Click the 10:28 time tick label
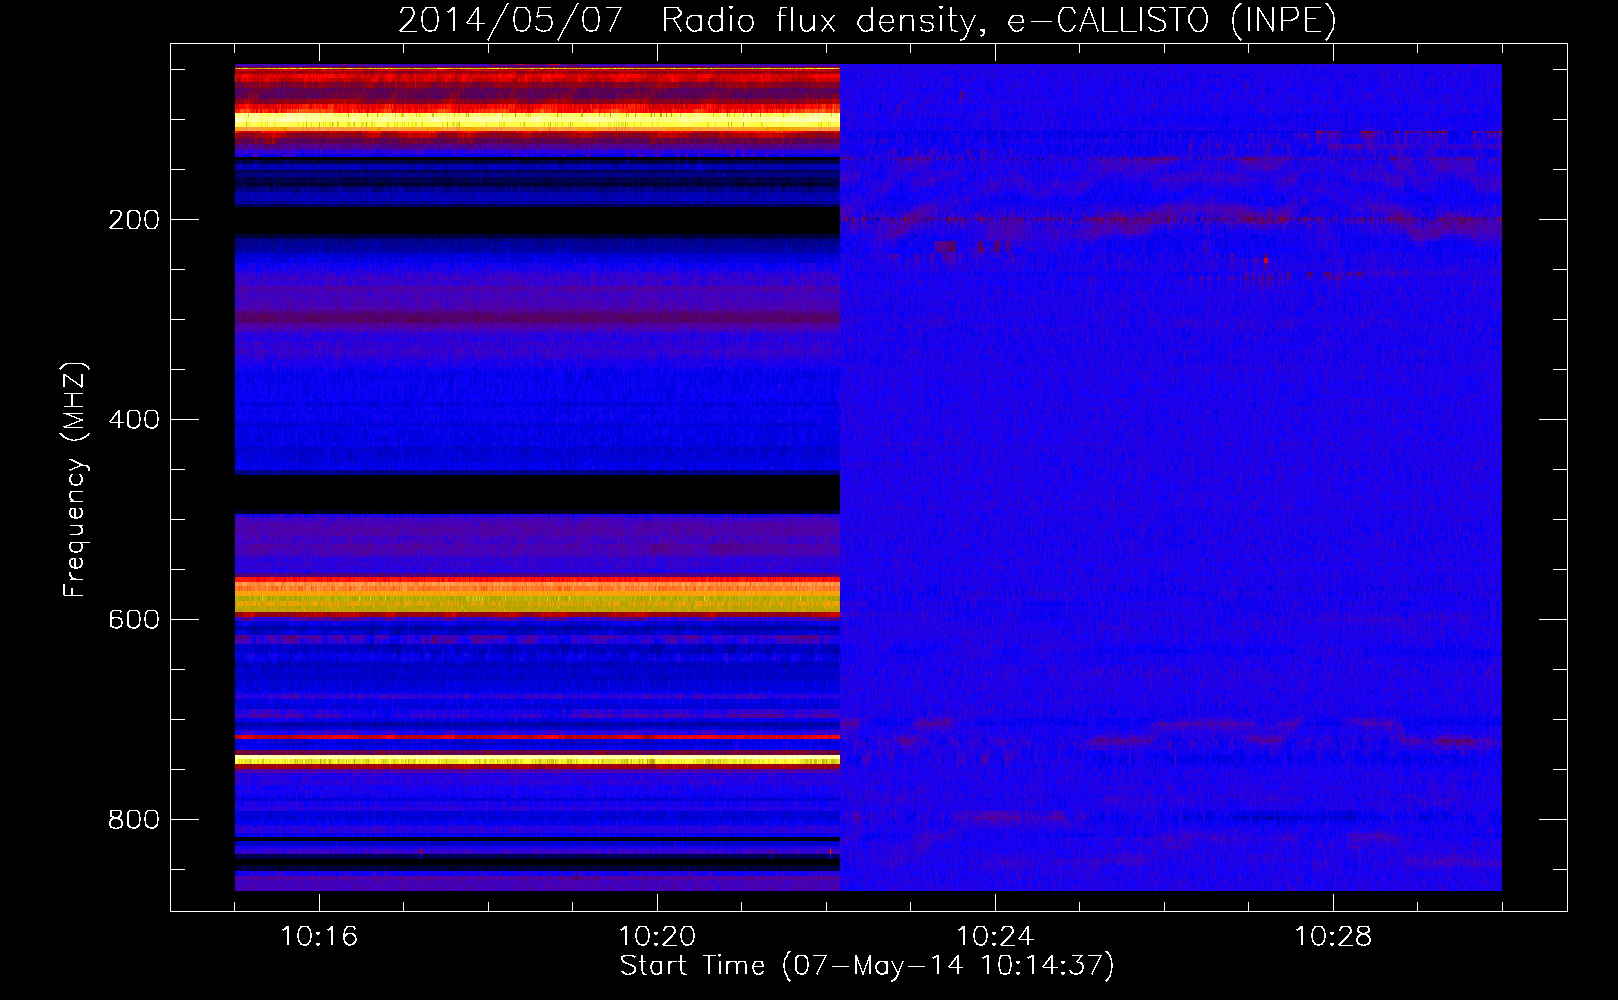 pos(1333,937)
